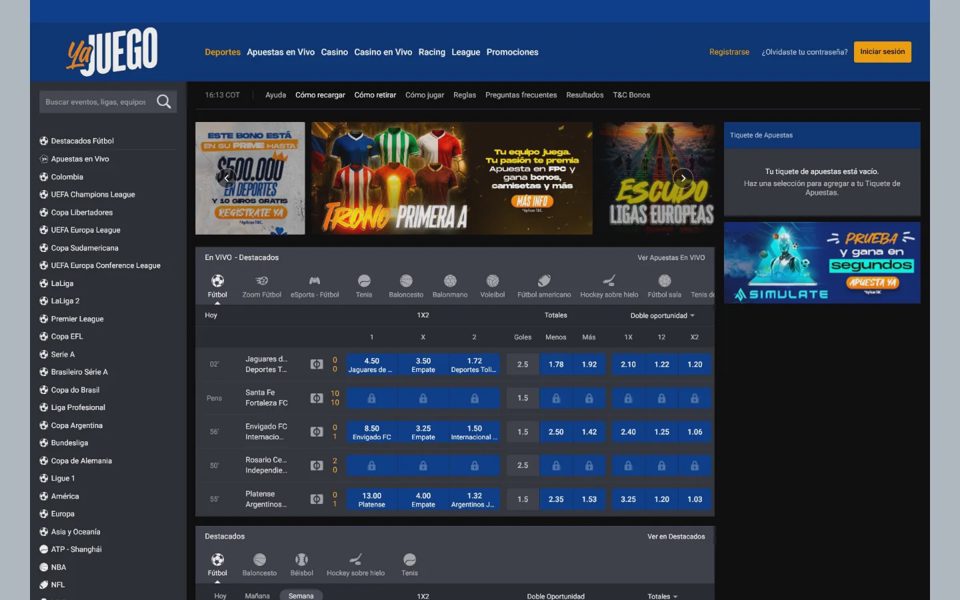Viewport: 960px width, 600px height.
Task: Switch to the Mañana tab
Action: pyautogui.click(x=257, y=596)
